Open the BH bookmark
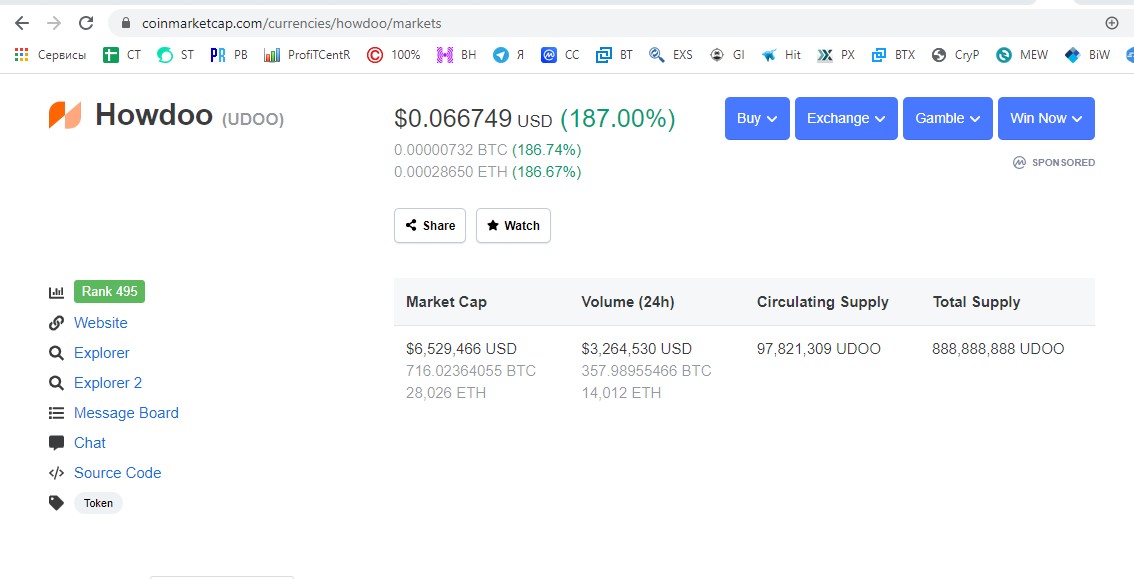This screenshot has height=579, width=1134. click(x=456, y=54)
